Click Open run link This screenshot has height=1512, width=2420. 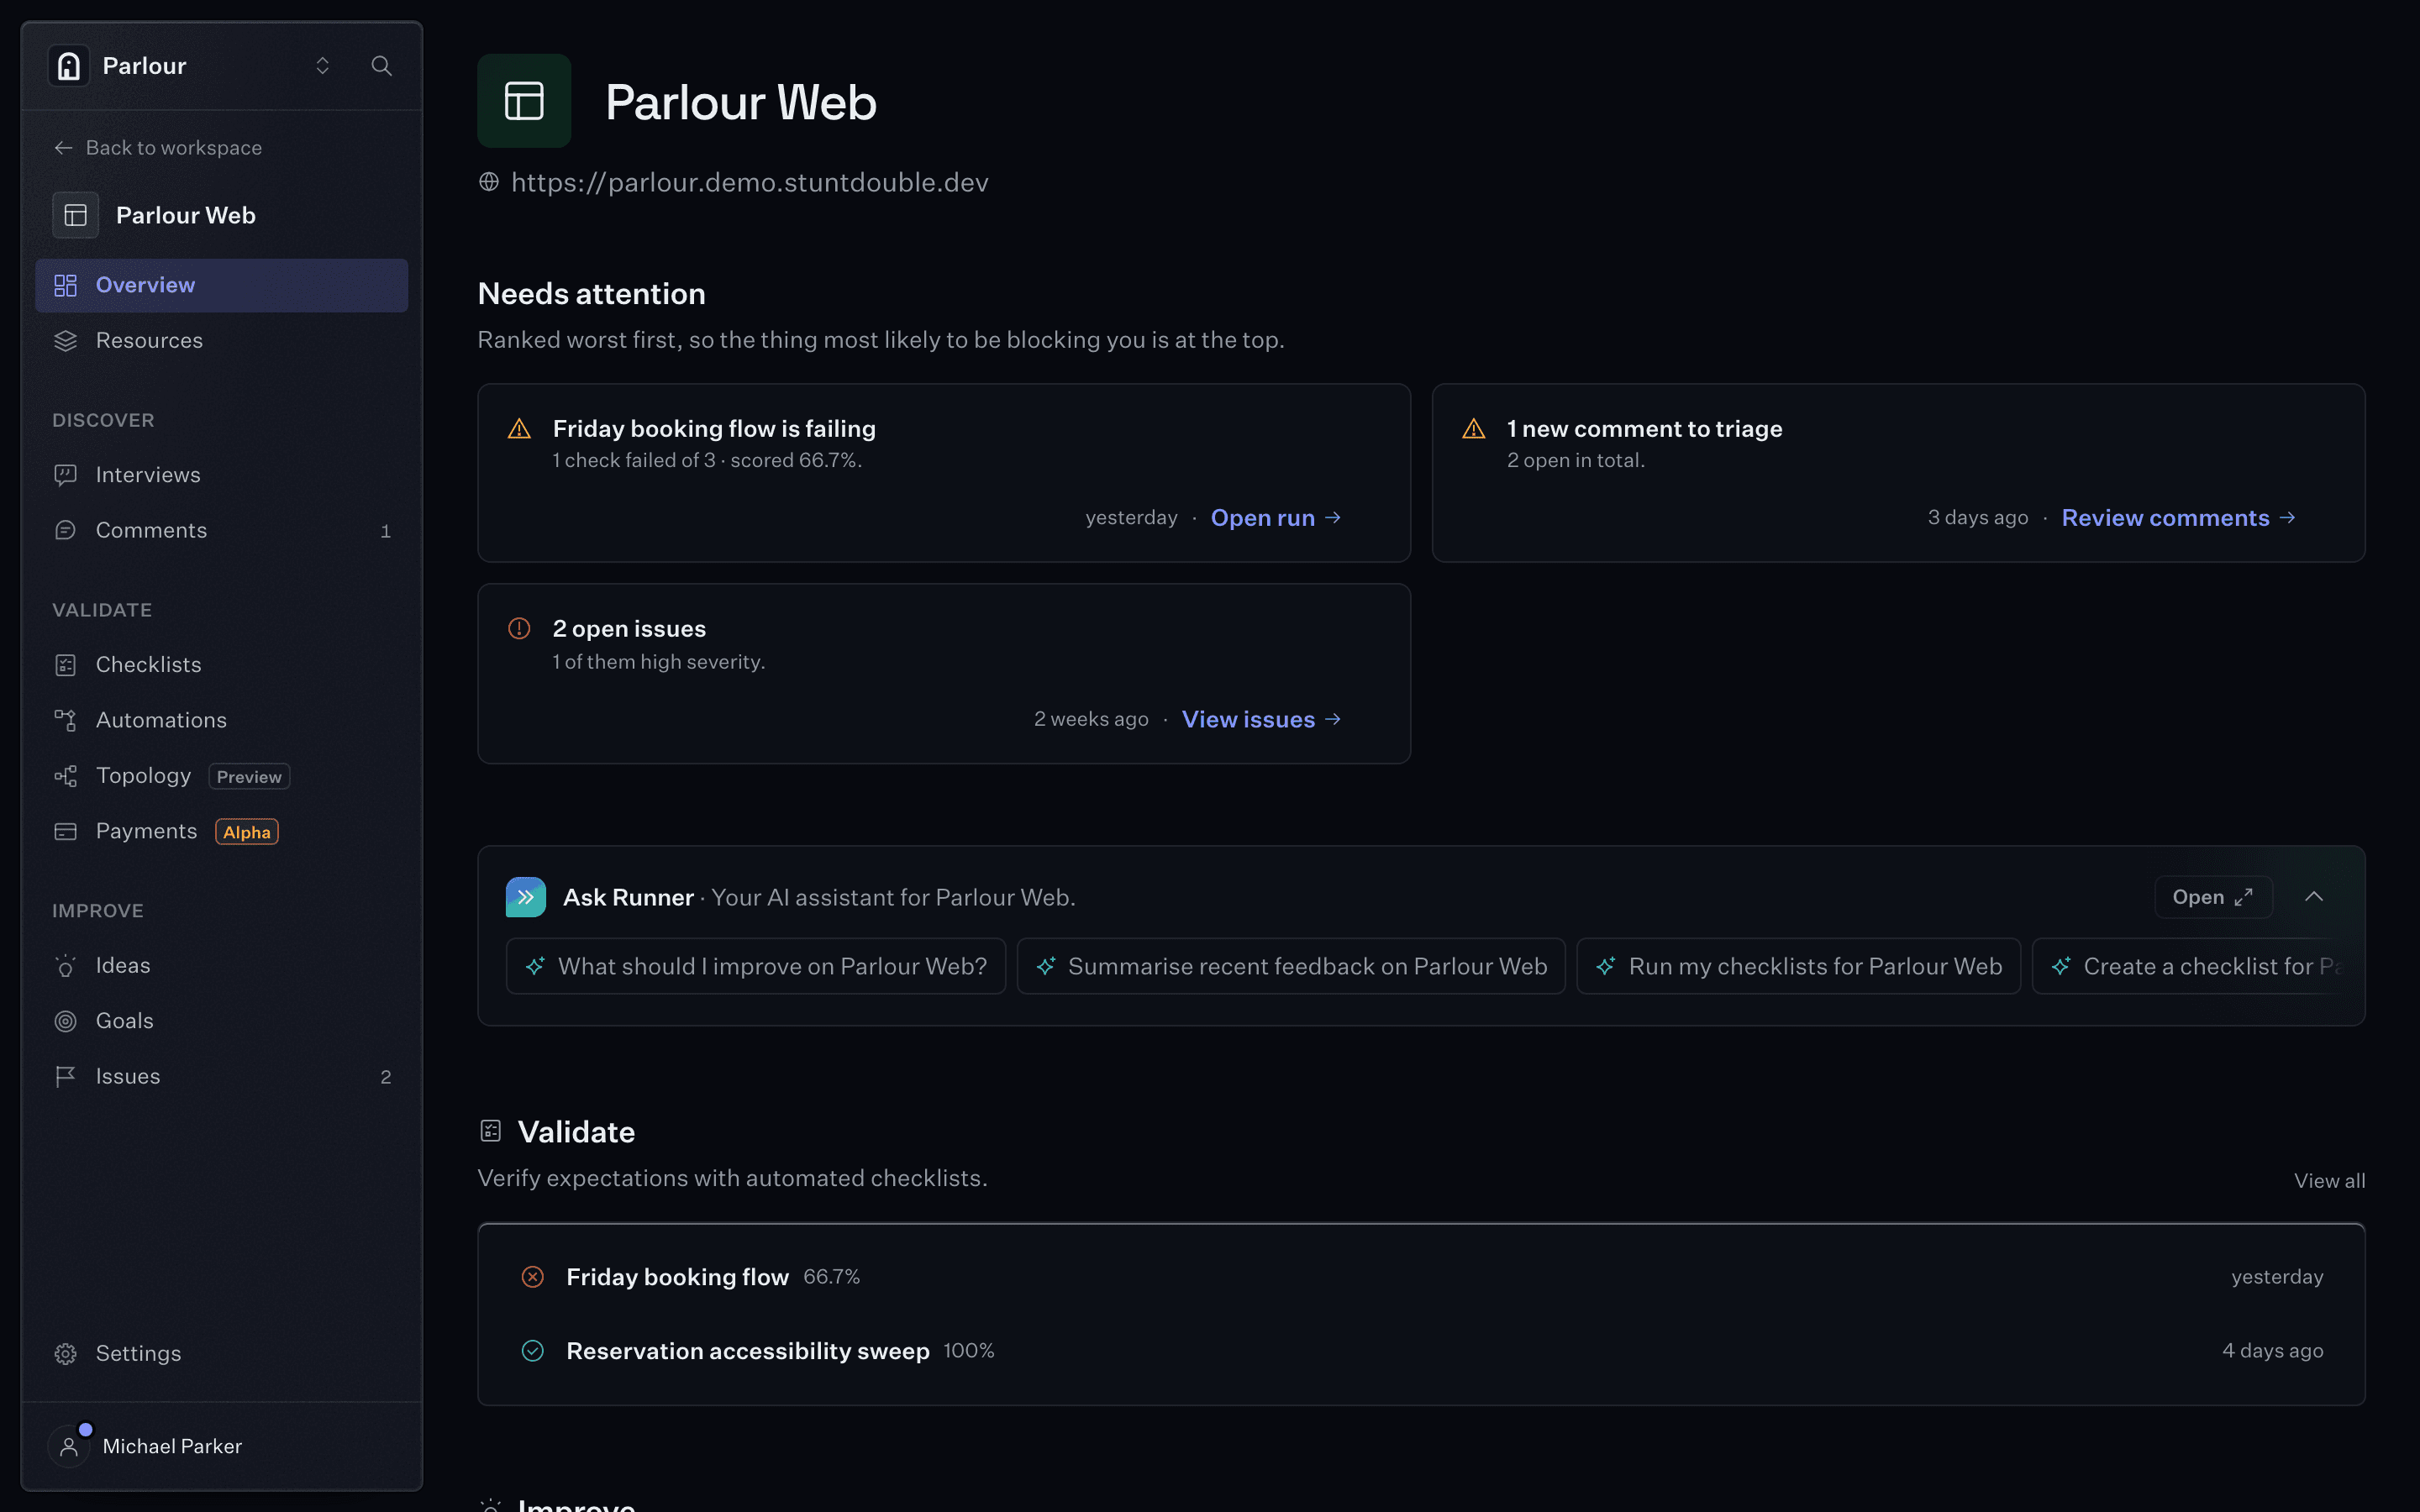[1276, 518]
